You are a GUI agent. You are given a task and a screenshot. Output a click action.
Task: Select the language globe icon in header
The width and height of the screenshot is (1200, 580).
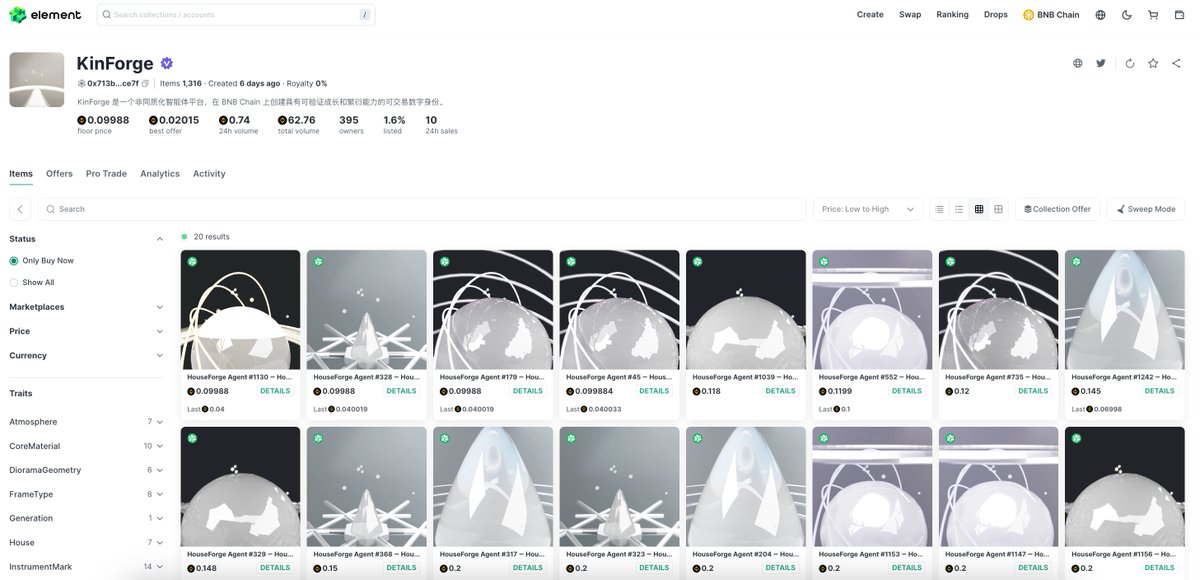tap(1101, 15)
